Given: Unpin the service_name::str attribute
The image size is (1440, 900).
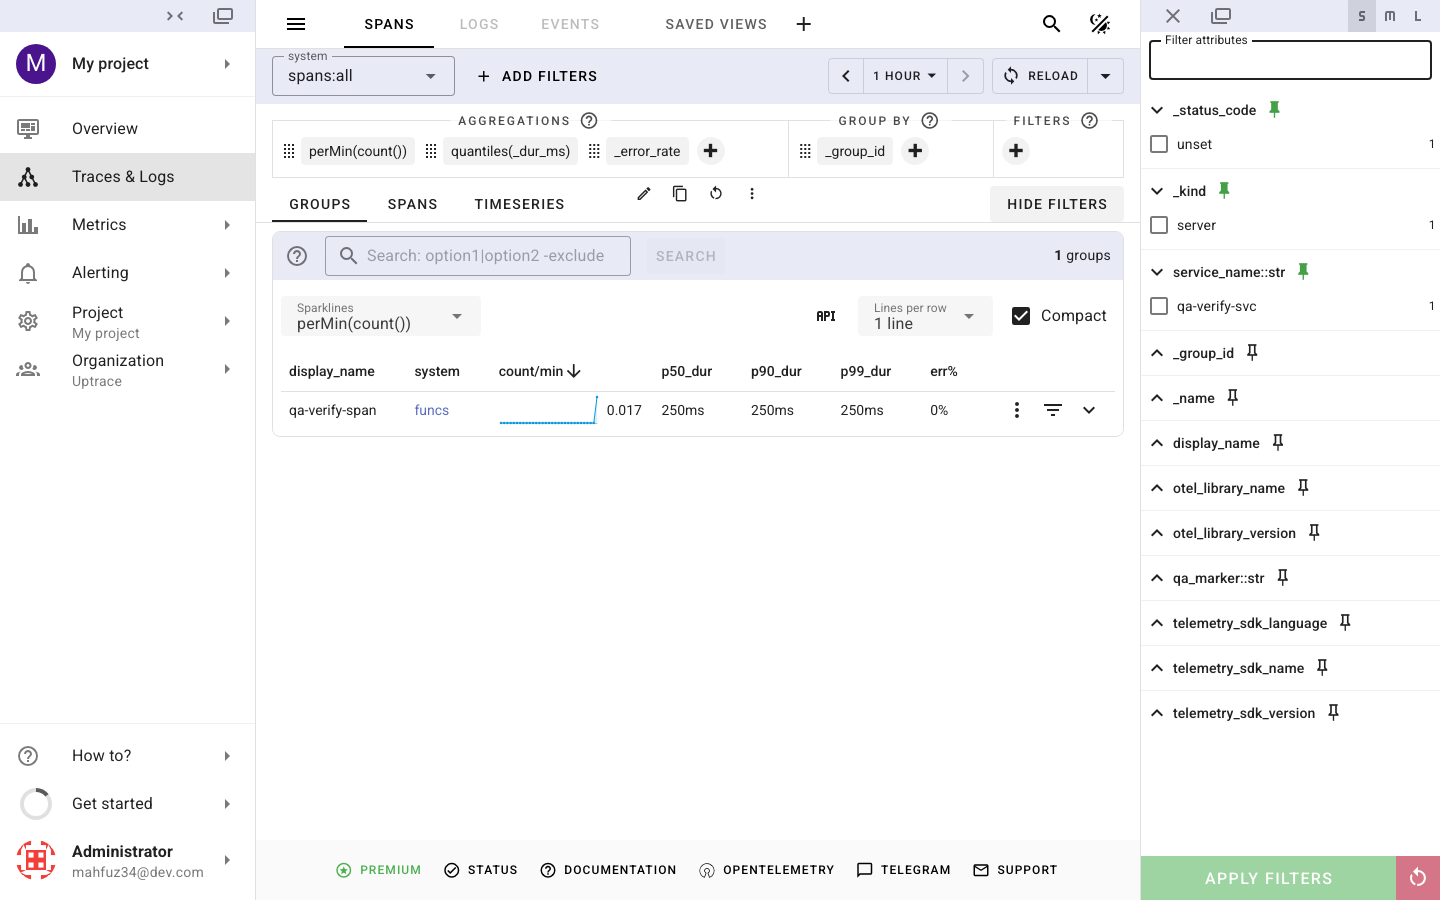Looking at the screenshot, I should click(x=1303, y=271).
